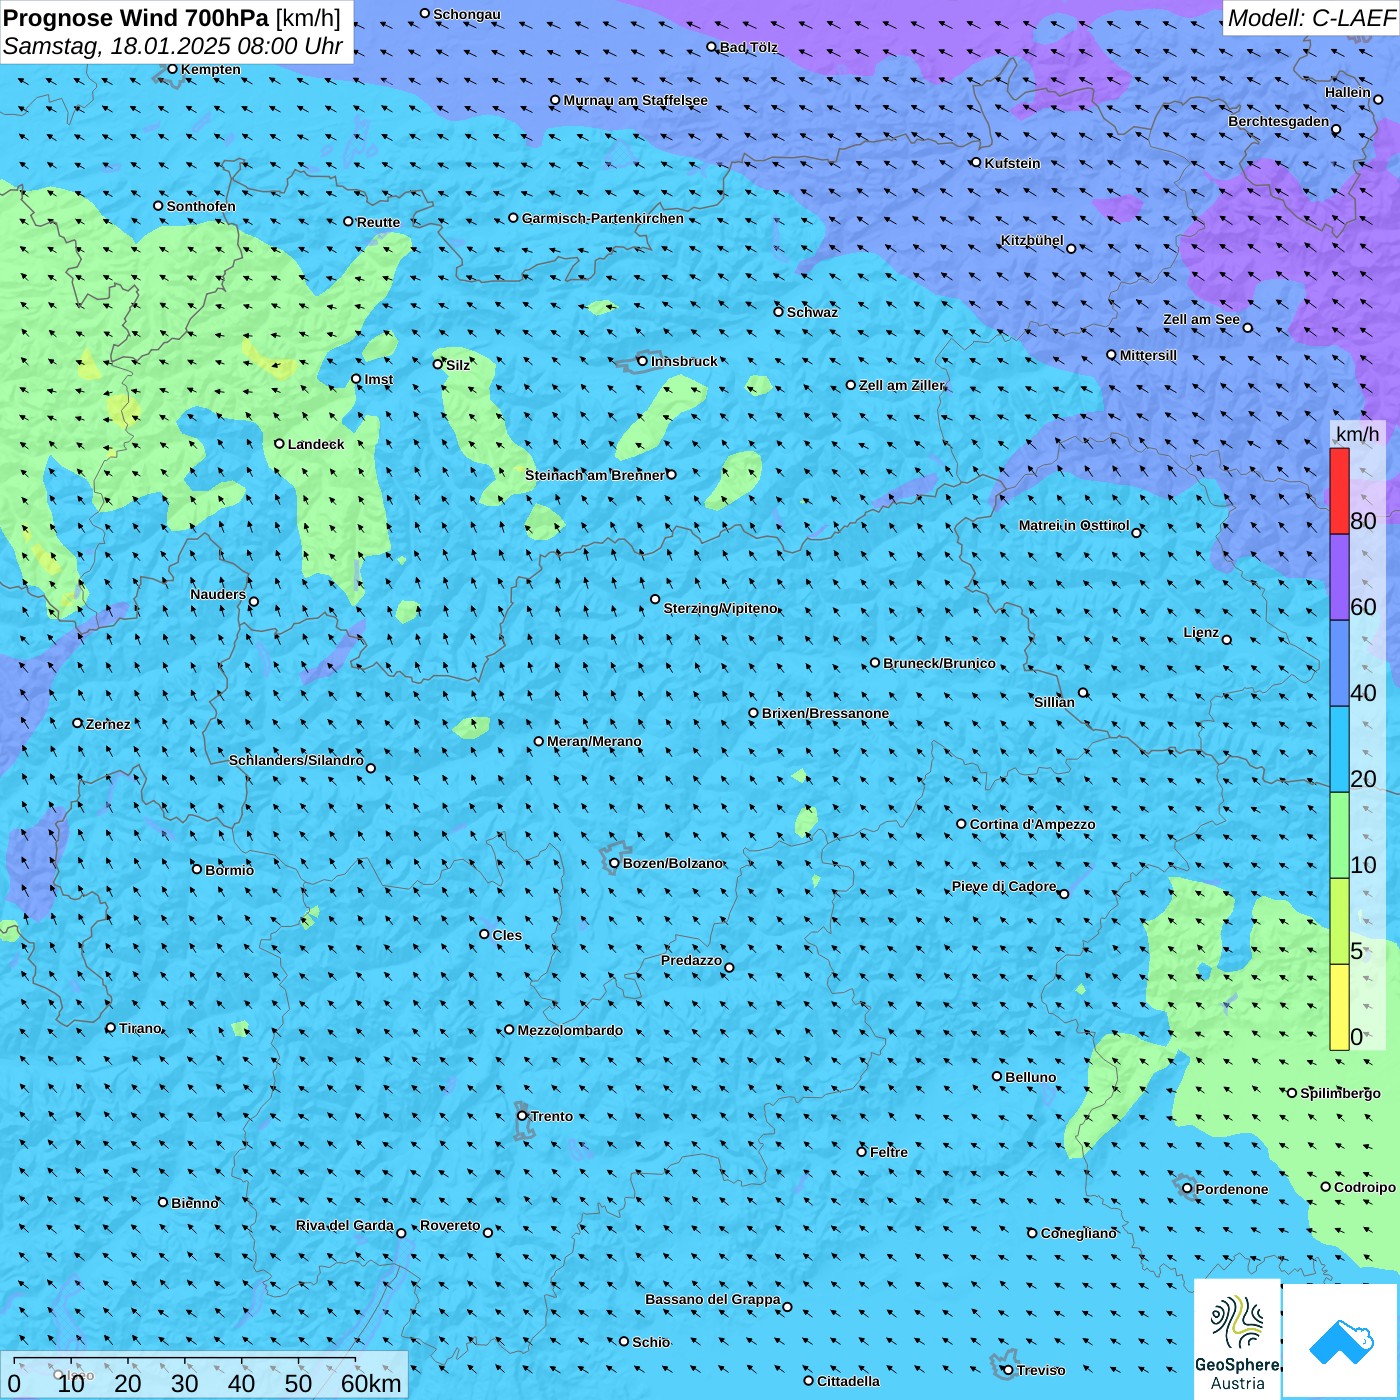This screenshot has height=1400, width=1400.
Task: Click the 'Bassano del Grappa' label
Action: pyautogui.click(x=712, y=1299)
